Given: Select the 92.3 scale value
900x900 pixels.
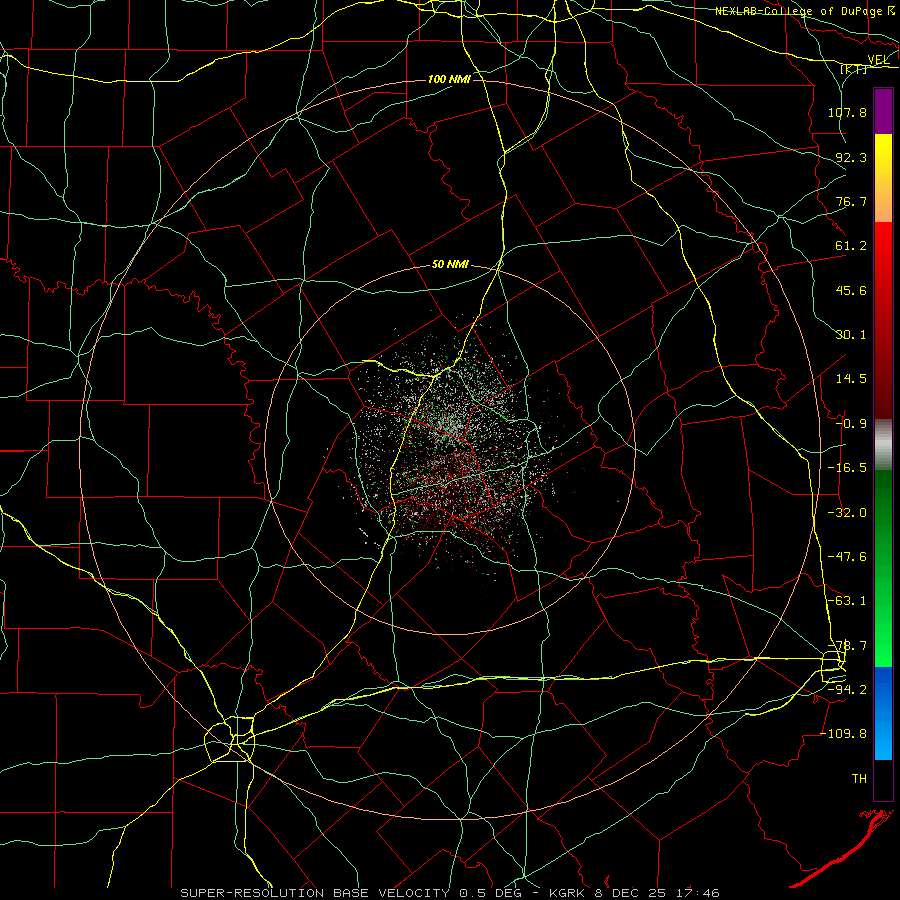Looking at the screenshot, I should [851, 157].
